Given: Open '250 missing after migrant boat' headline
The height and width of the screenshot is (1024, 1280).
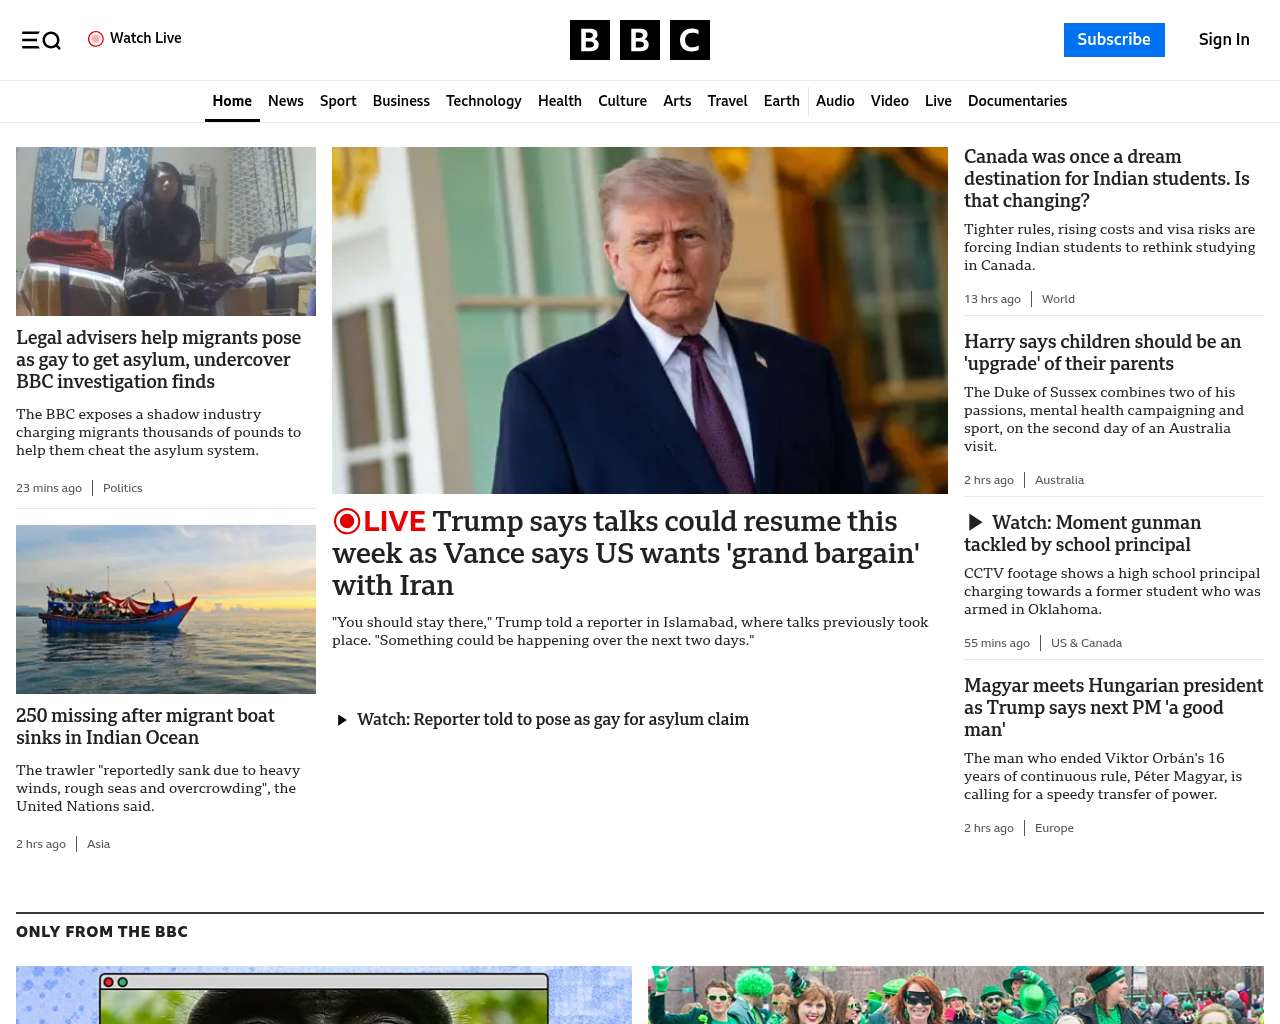Looking at the screenshot, I should tap(145, 727).
